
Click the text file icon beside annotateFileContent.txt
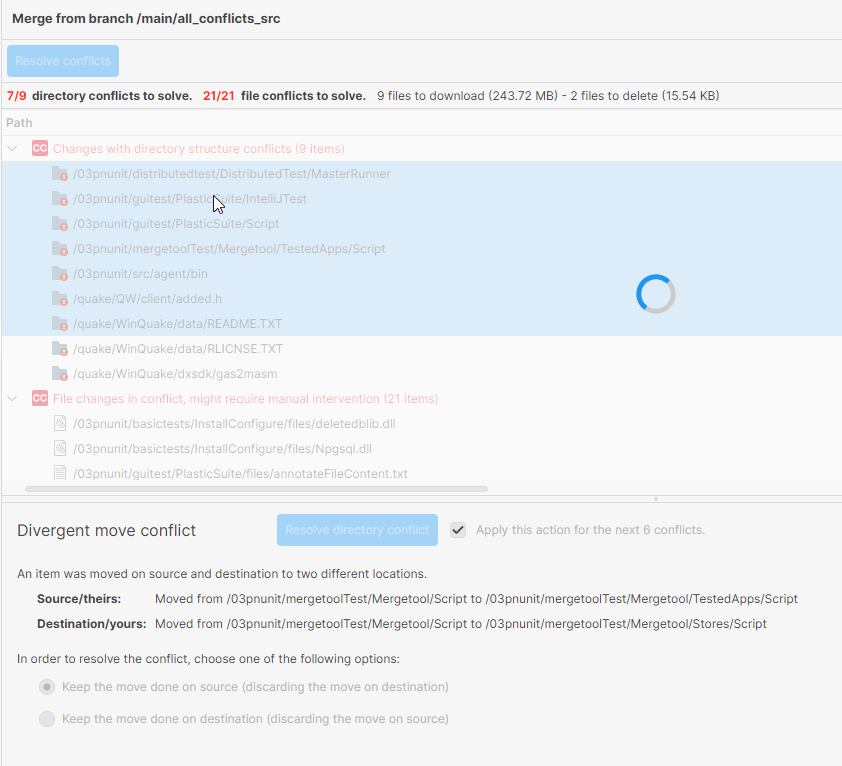click(x=60, y=473)
